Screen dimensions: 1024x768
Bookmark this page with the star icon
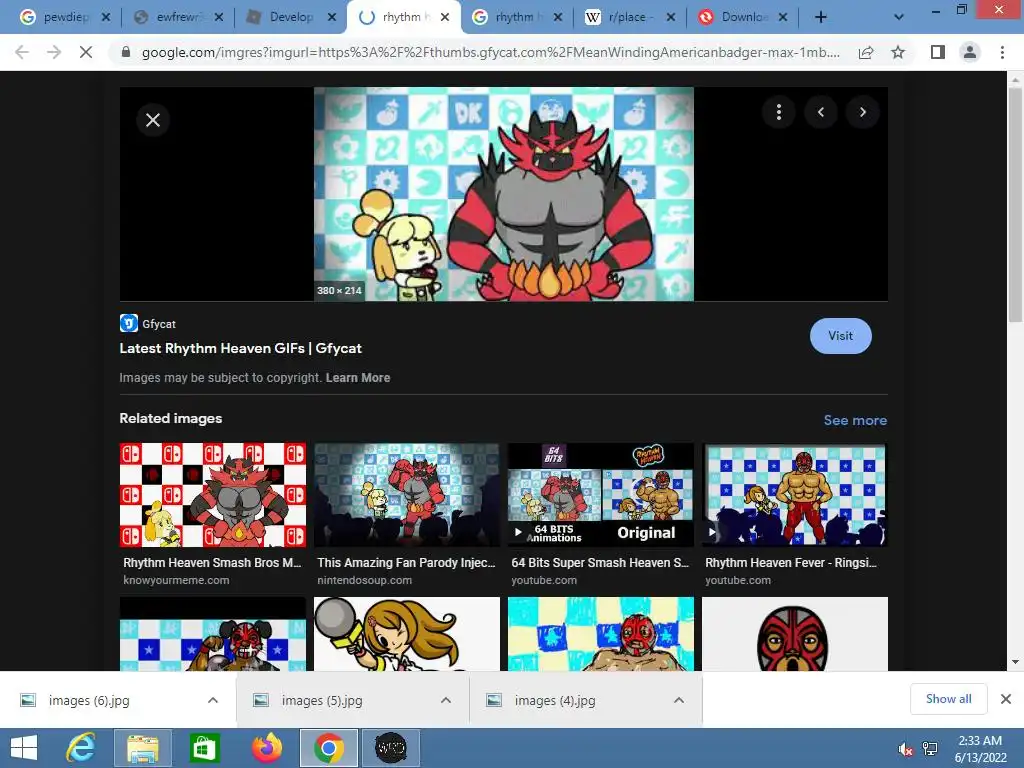[x=898, y=52]
